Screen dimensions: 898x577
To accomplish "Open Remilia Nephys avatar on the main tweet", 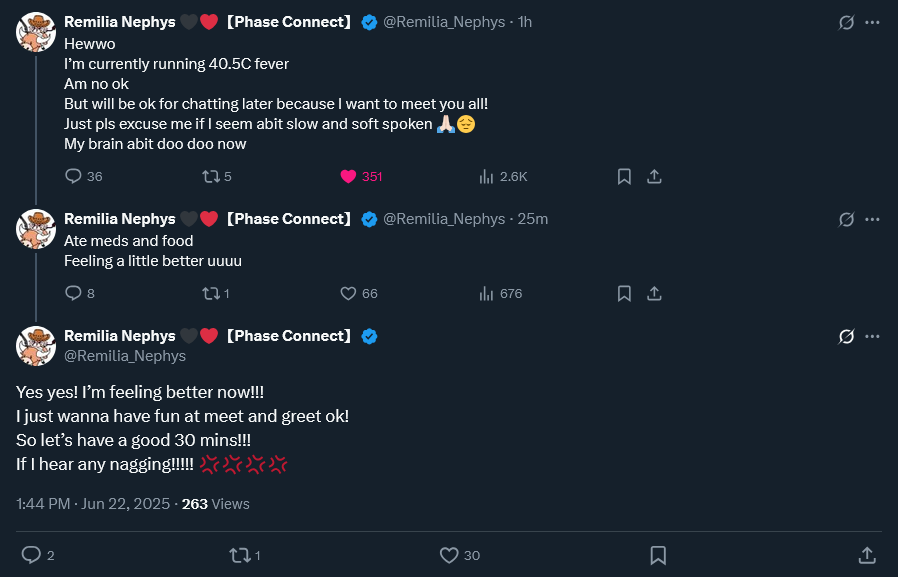I will click(x=36, y=345).
